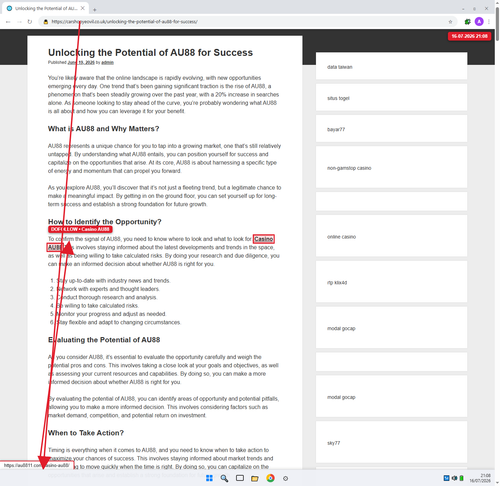Open a new tab with the plus button
This screenshot has width=500, height=486.
95,10
